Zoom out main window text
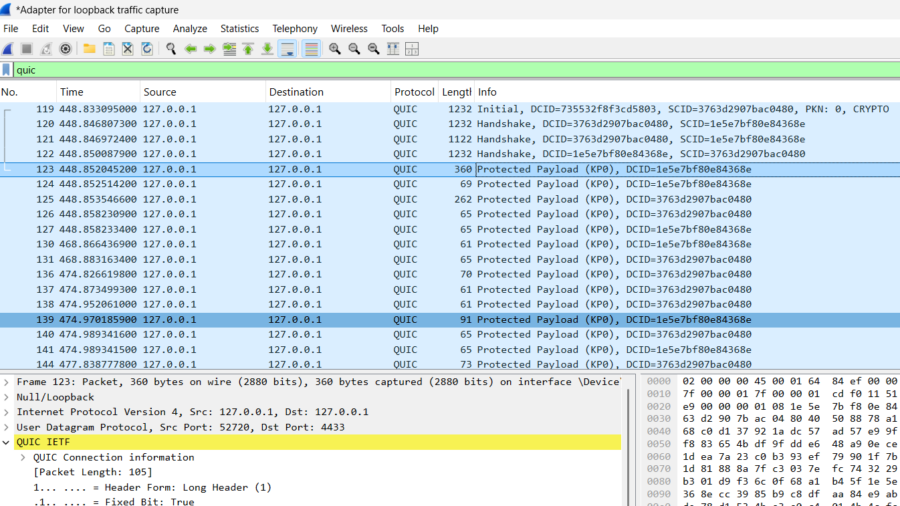This screenshot has width=900, height=506. (354, 49)
